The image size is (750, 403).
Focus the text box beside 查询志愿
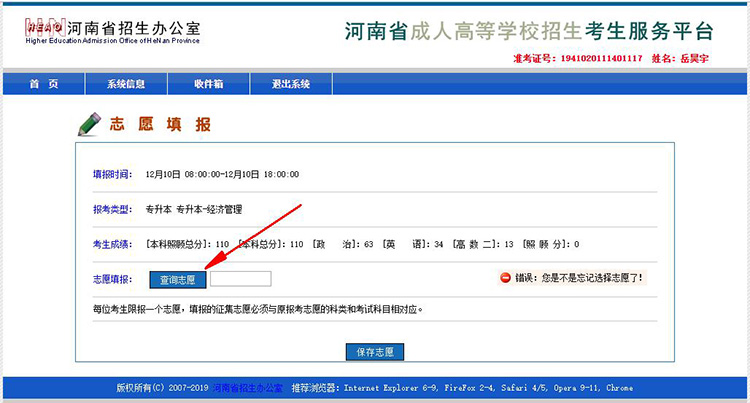pyautogui.click(x=240, y=279)
